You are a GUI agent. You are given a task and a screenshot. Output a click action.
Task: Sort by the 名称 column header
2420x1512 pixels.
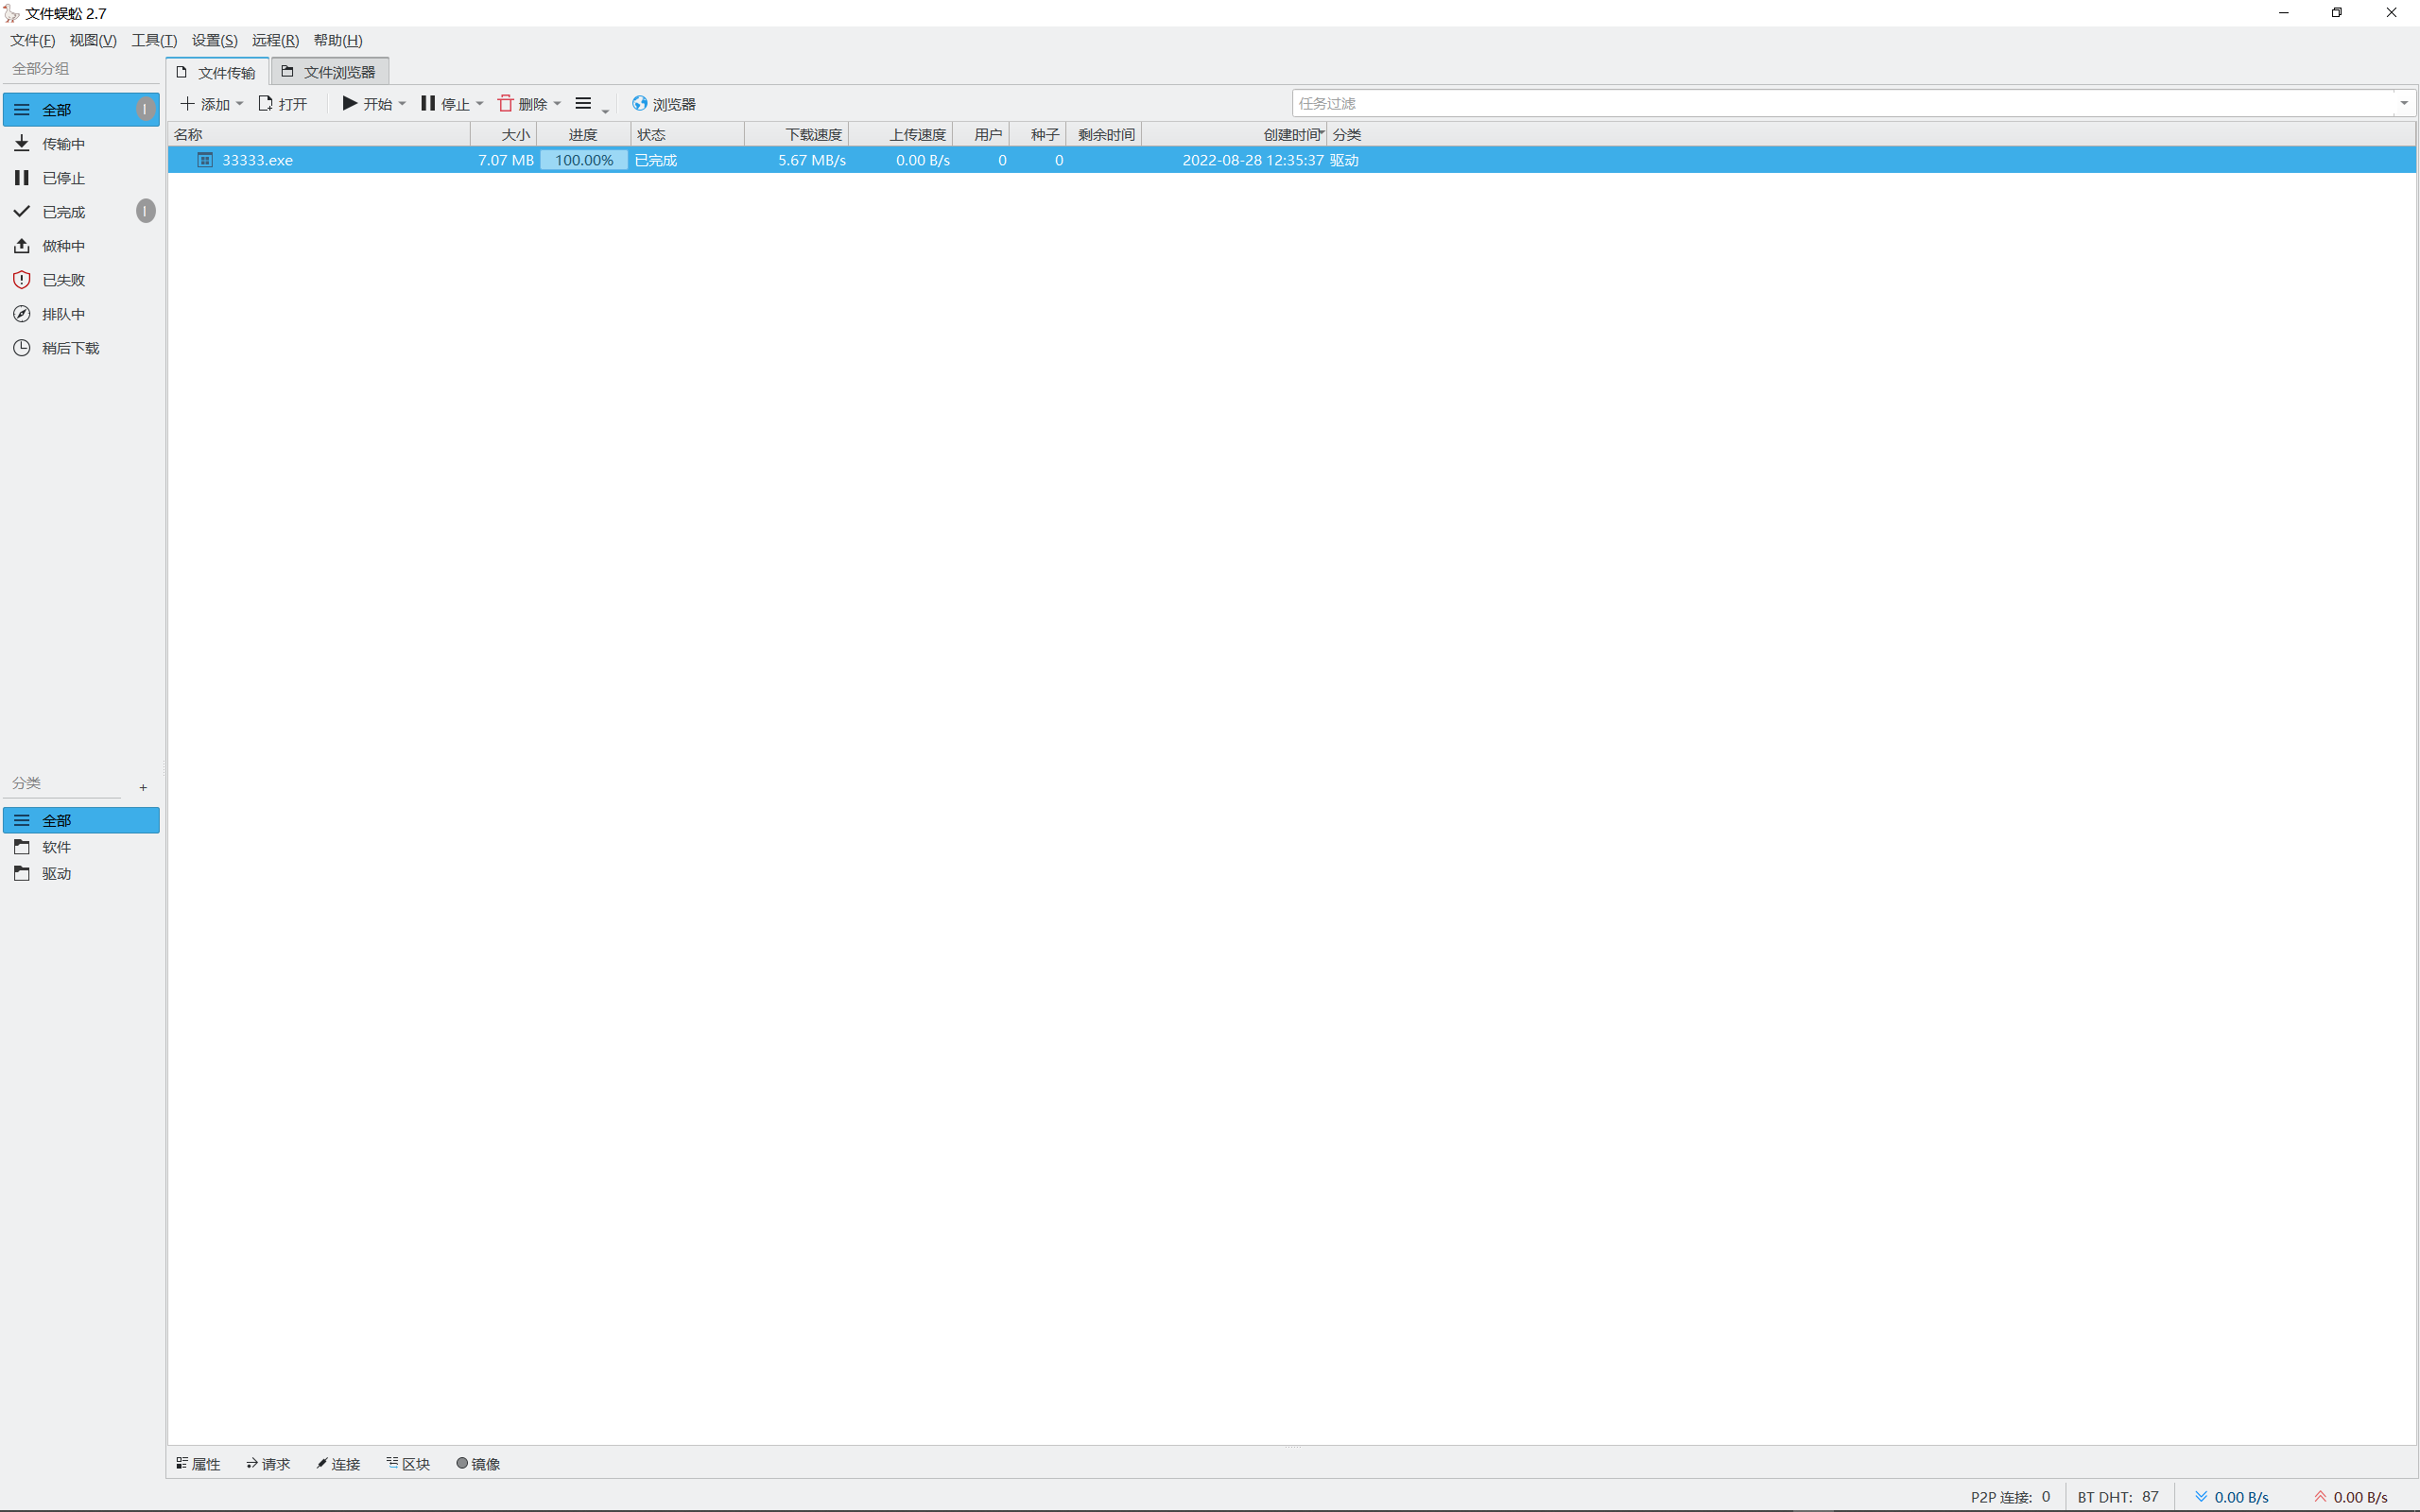[319, 134]
